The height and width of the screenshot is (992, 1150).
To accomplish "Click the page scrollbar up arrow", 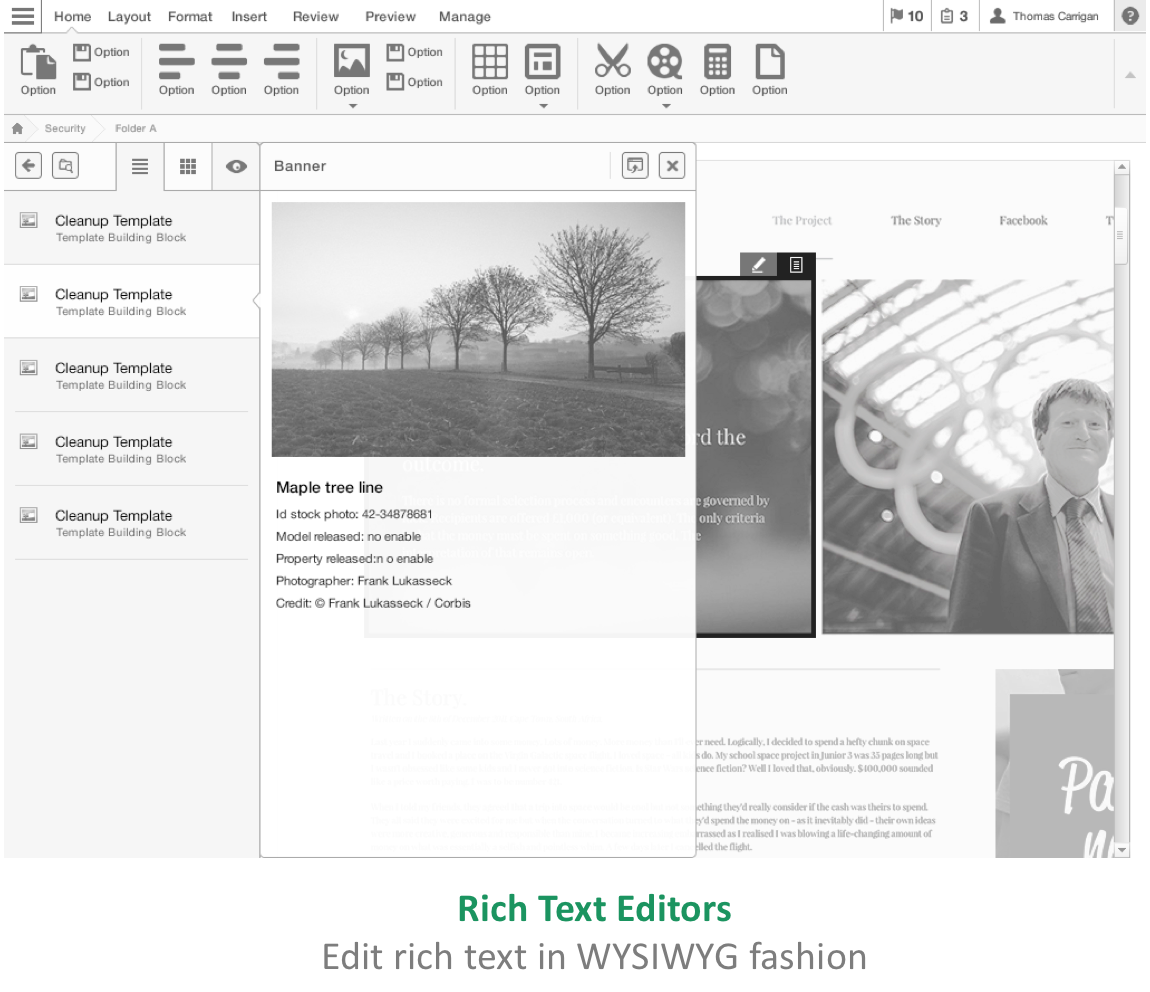I will tap(1121, 167).
